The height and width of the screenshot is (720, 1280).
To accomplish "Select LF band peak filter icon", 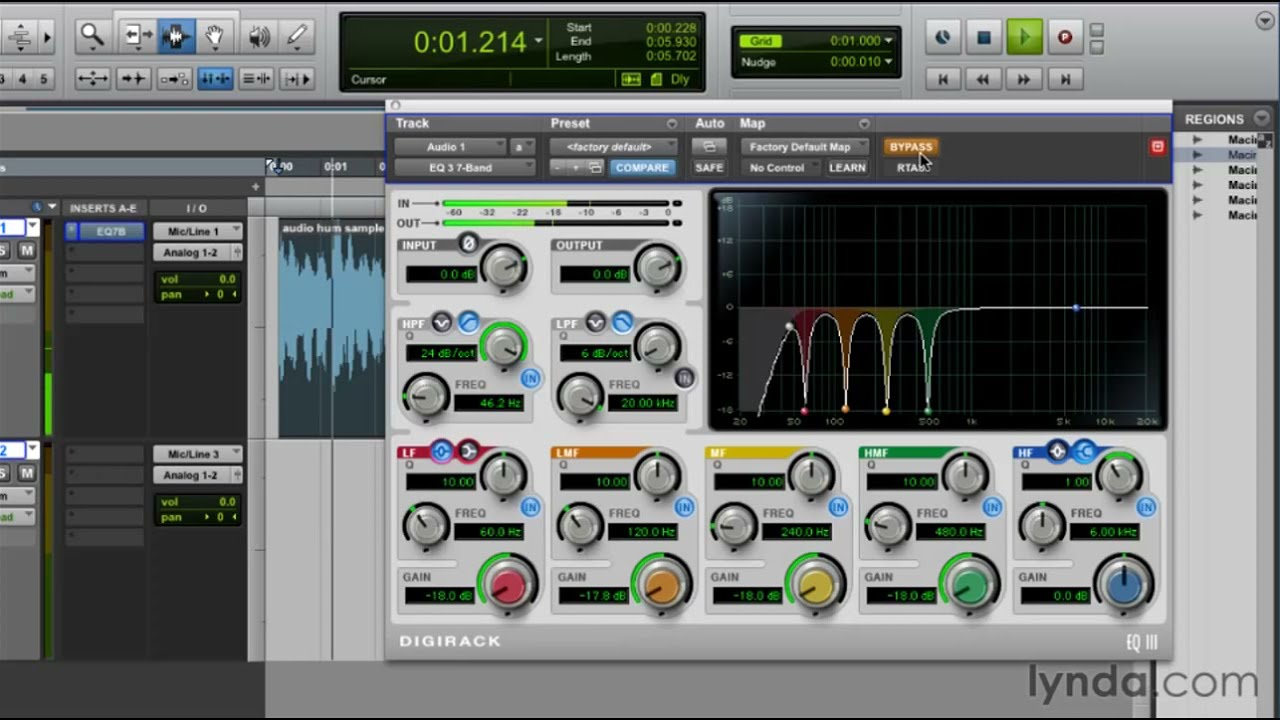I will point(442,452).
